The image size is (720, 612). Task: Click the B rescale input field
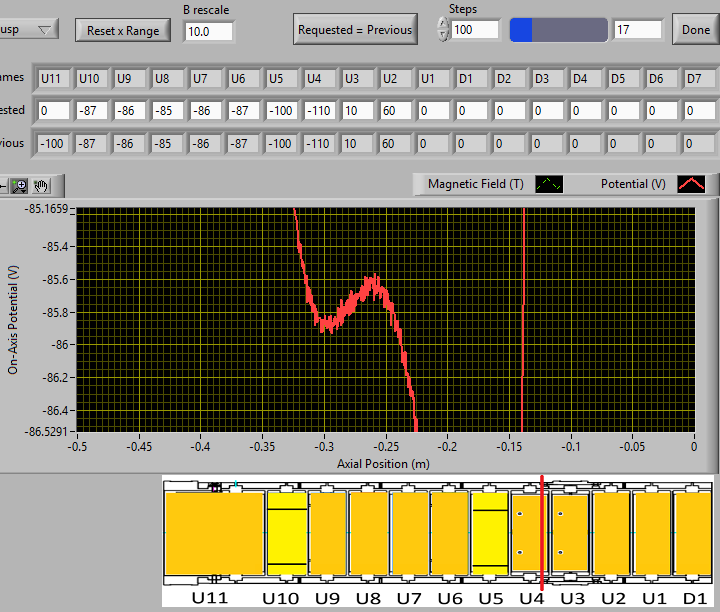pyautogui.click(x=209, y=31)
